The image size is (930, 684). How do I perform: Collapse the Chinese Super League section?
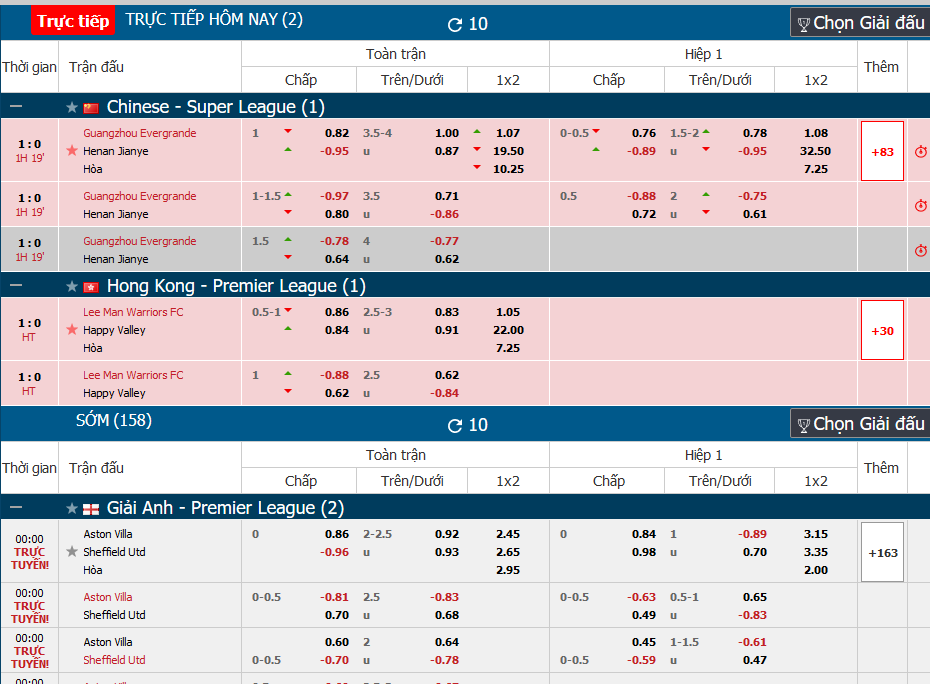point(16,107)
